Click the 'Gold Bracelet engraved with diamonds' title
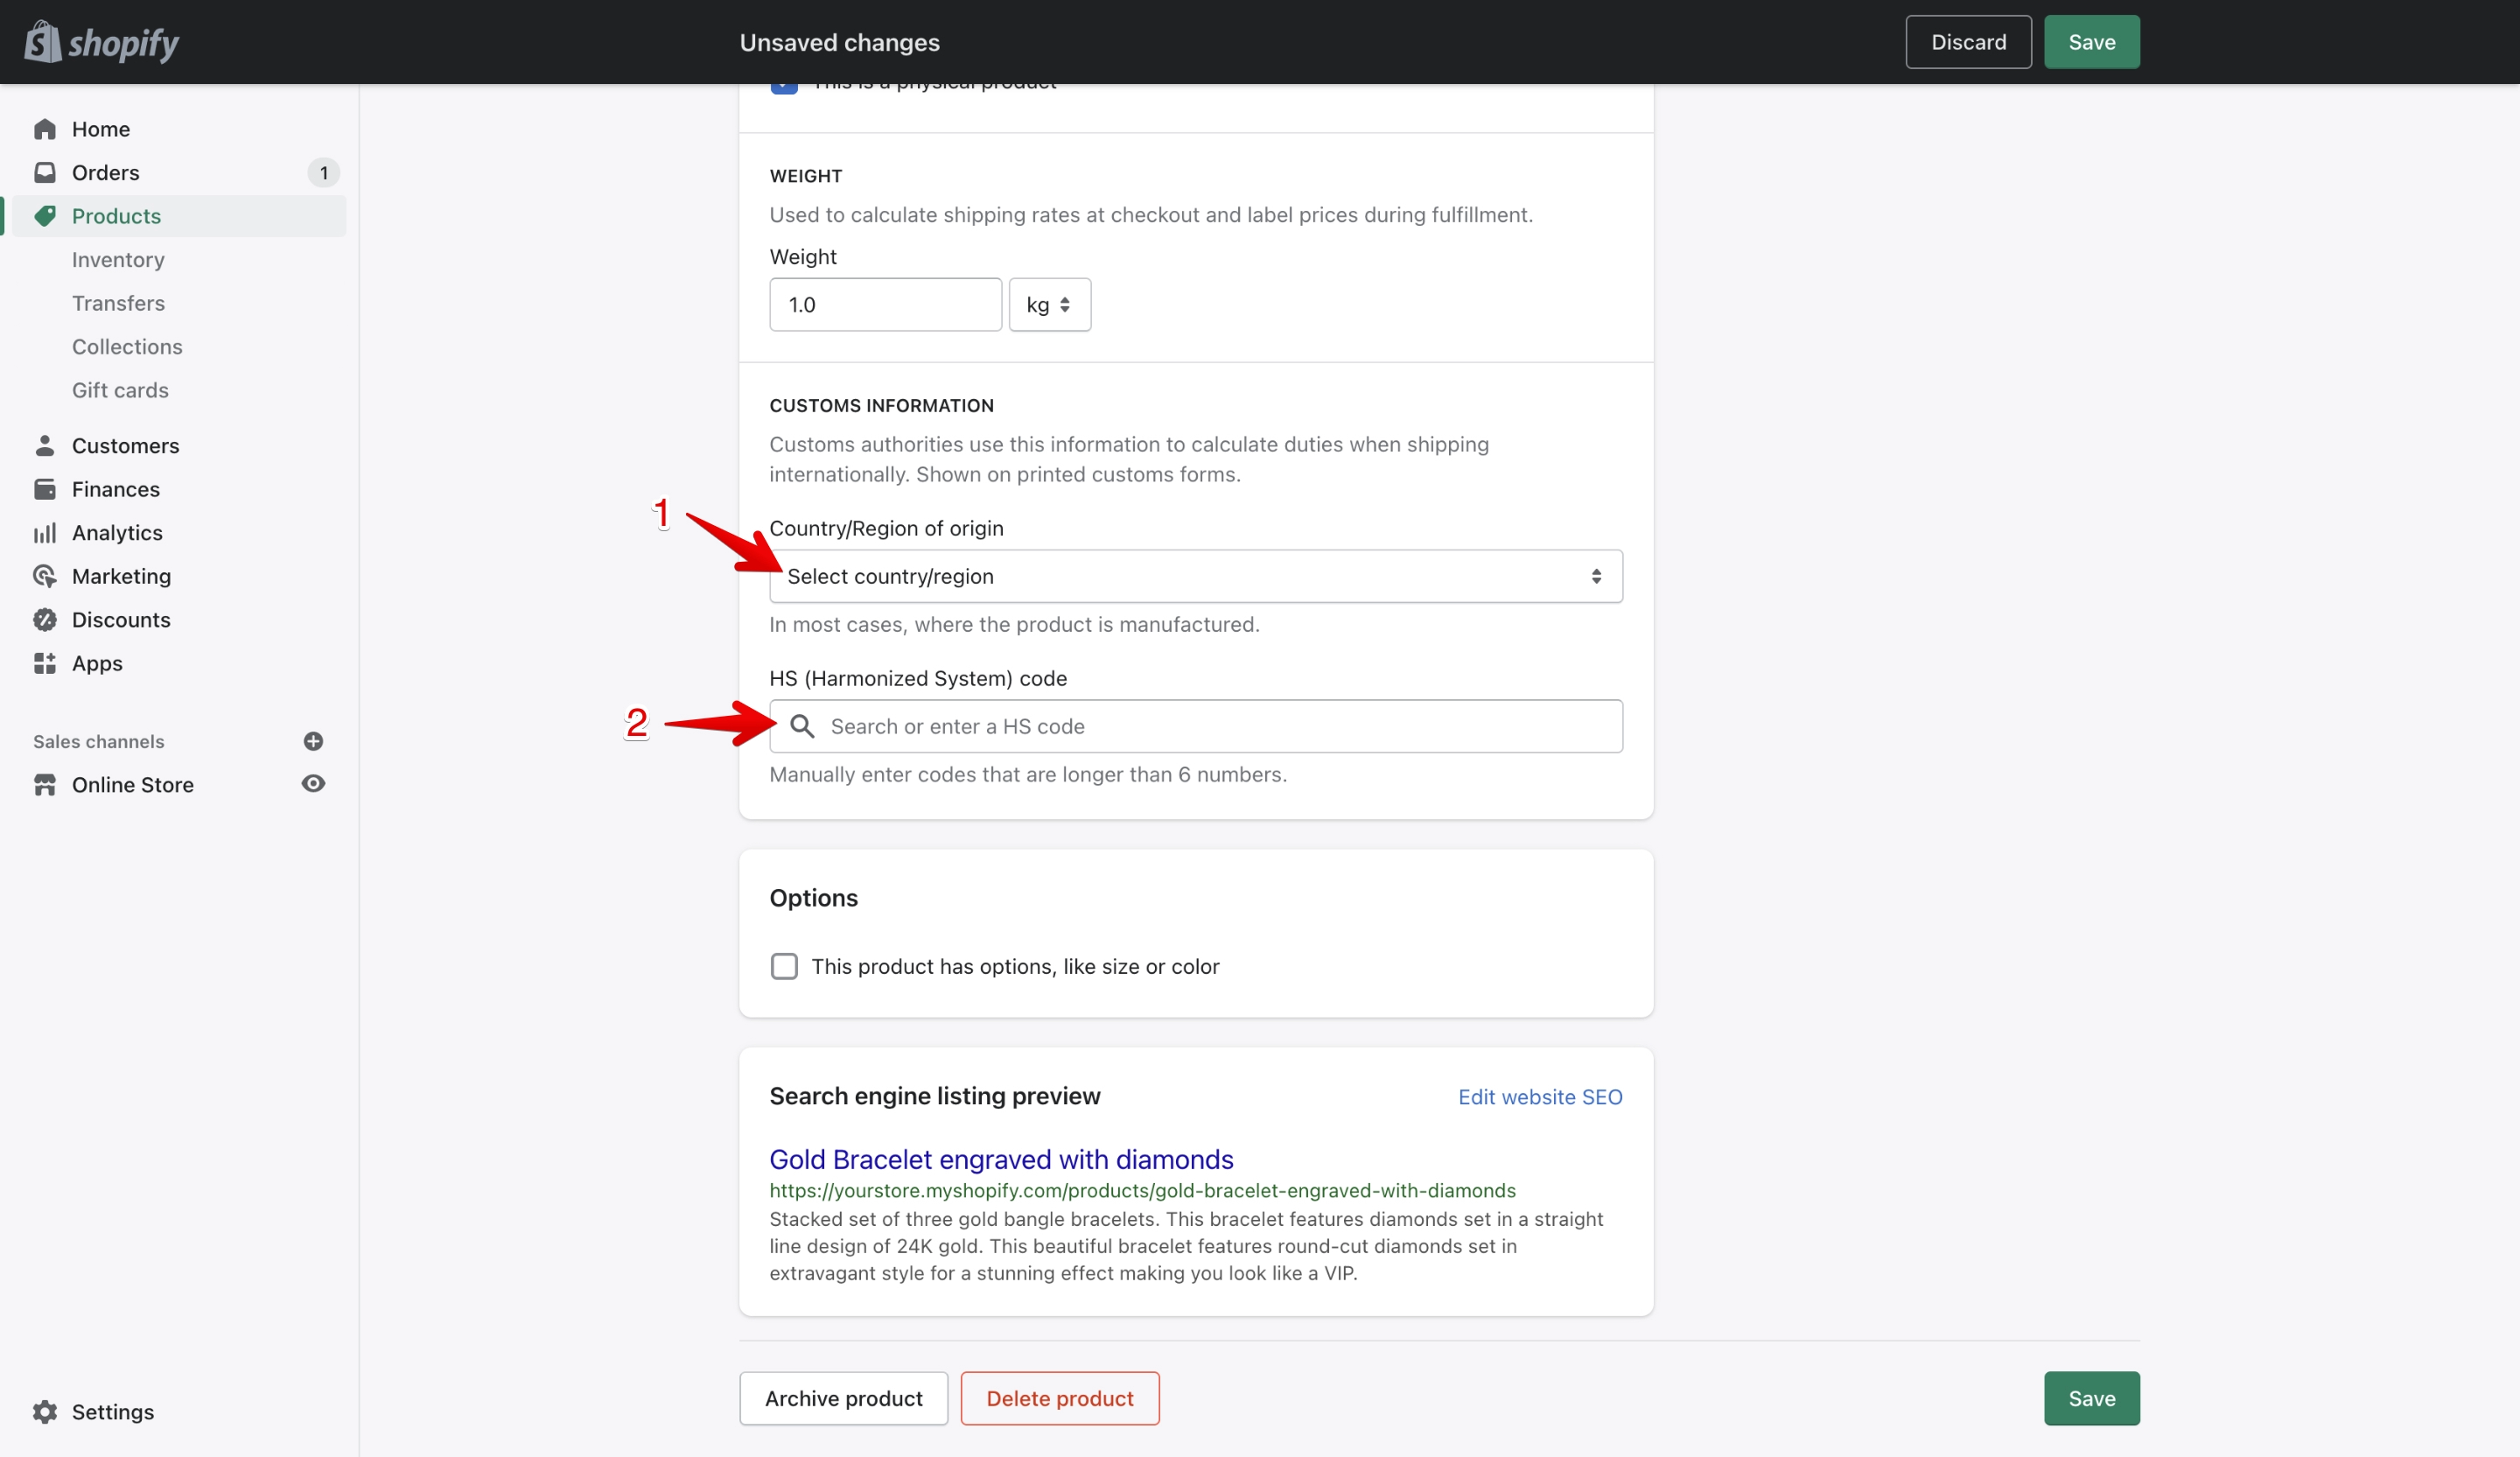2520x1457 pixels. [1001, 1159]
